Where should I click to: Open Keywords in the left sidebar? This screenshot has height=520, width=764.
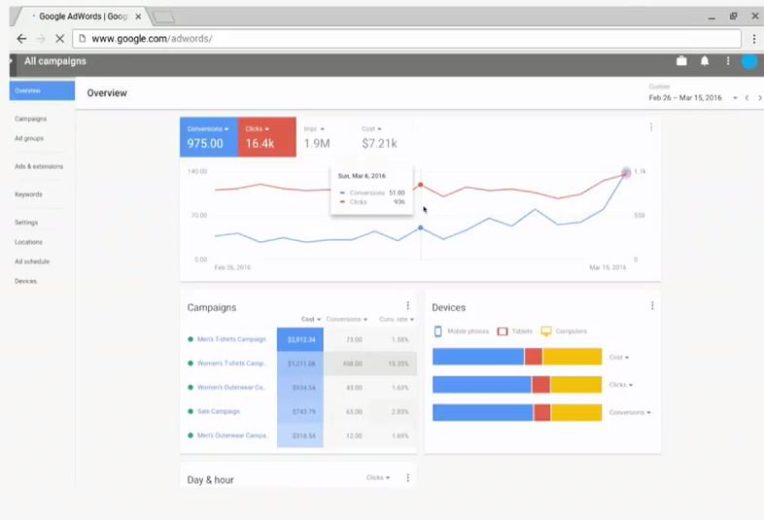28,194
